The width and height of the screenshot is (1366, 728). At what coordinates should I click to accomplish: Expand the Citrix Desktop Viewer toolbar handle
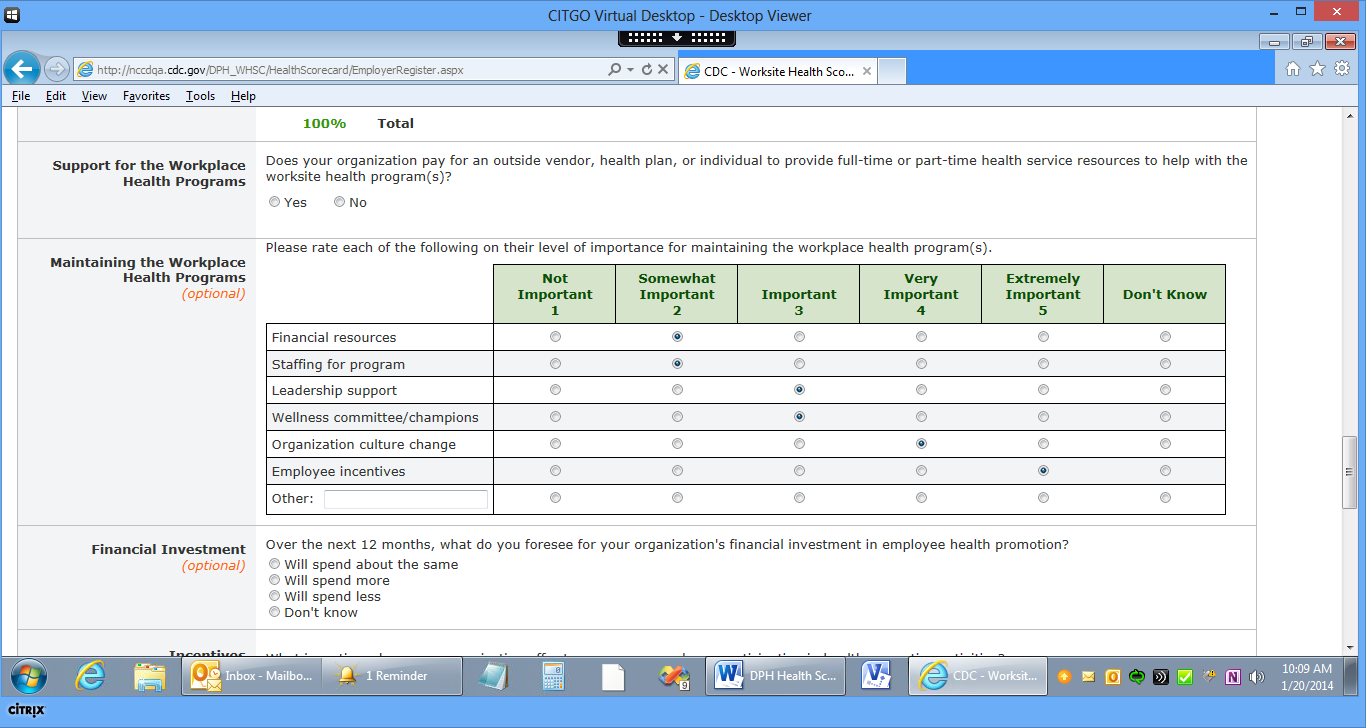[677, 37]
